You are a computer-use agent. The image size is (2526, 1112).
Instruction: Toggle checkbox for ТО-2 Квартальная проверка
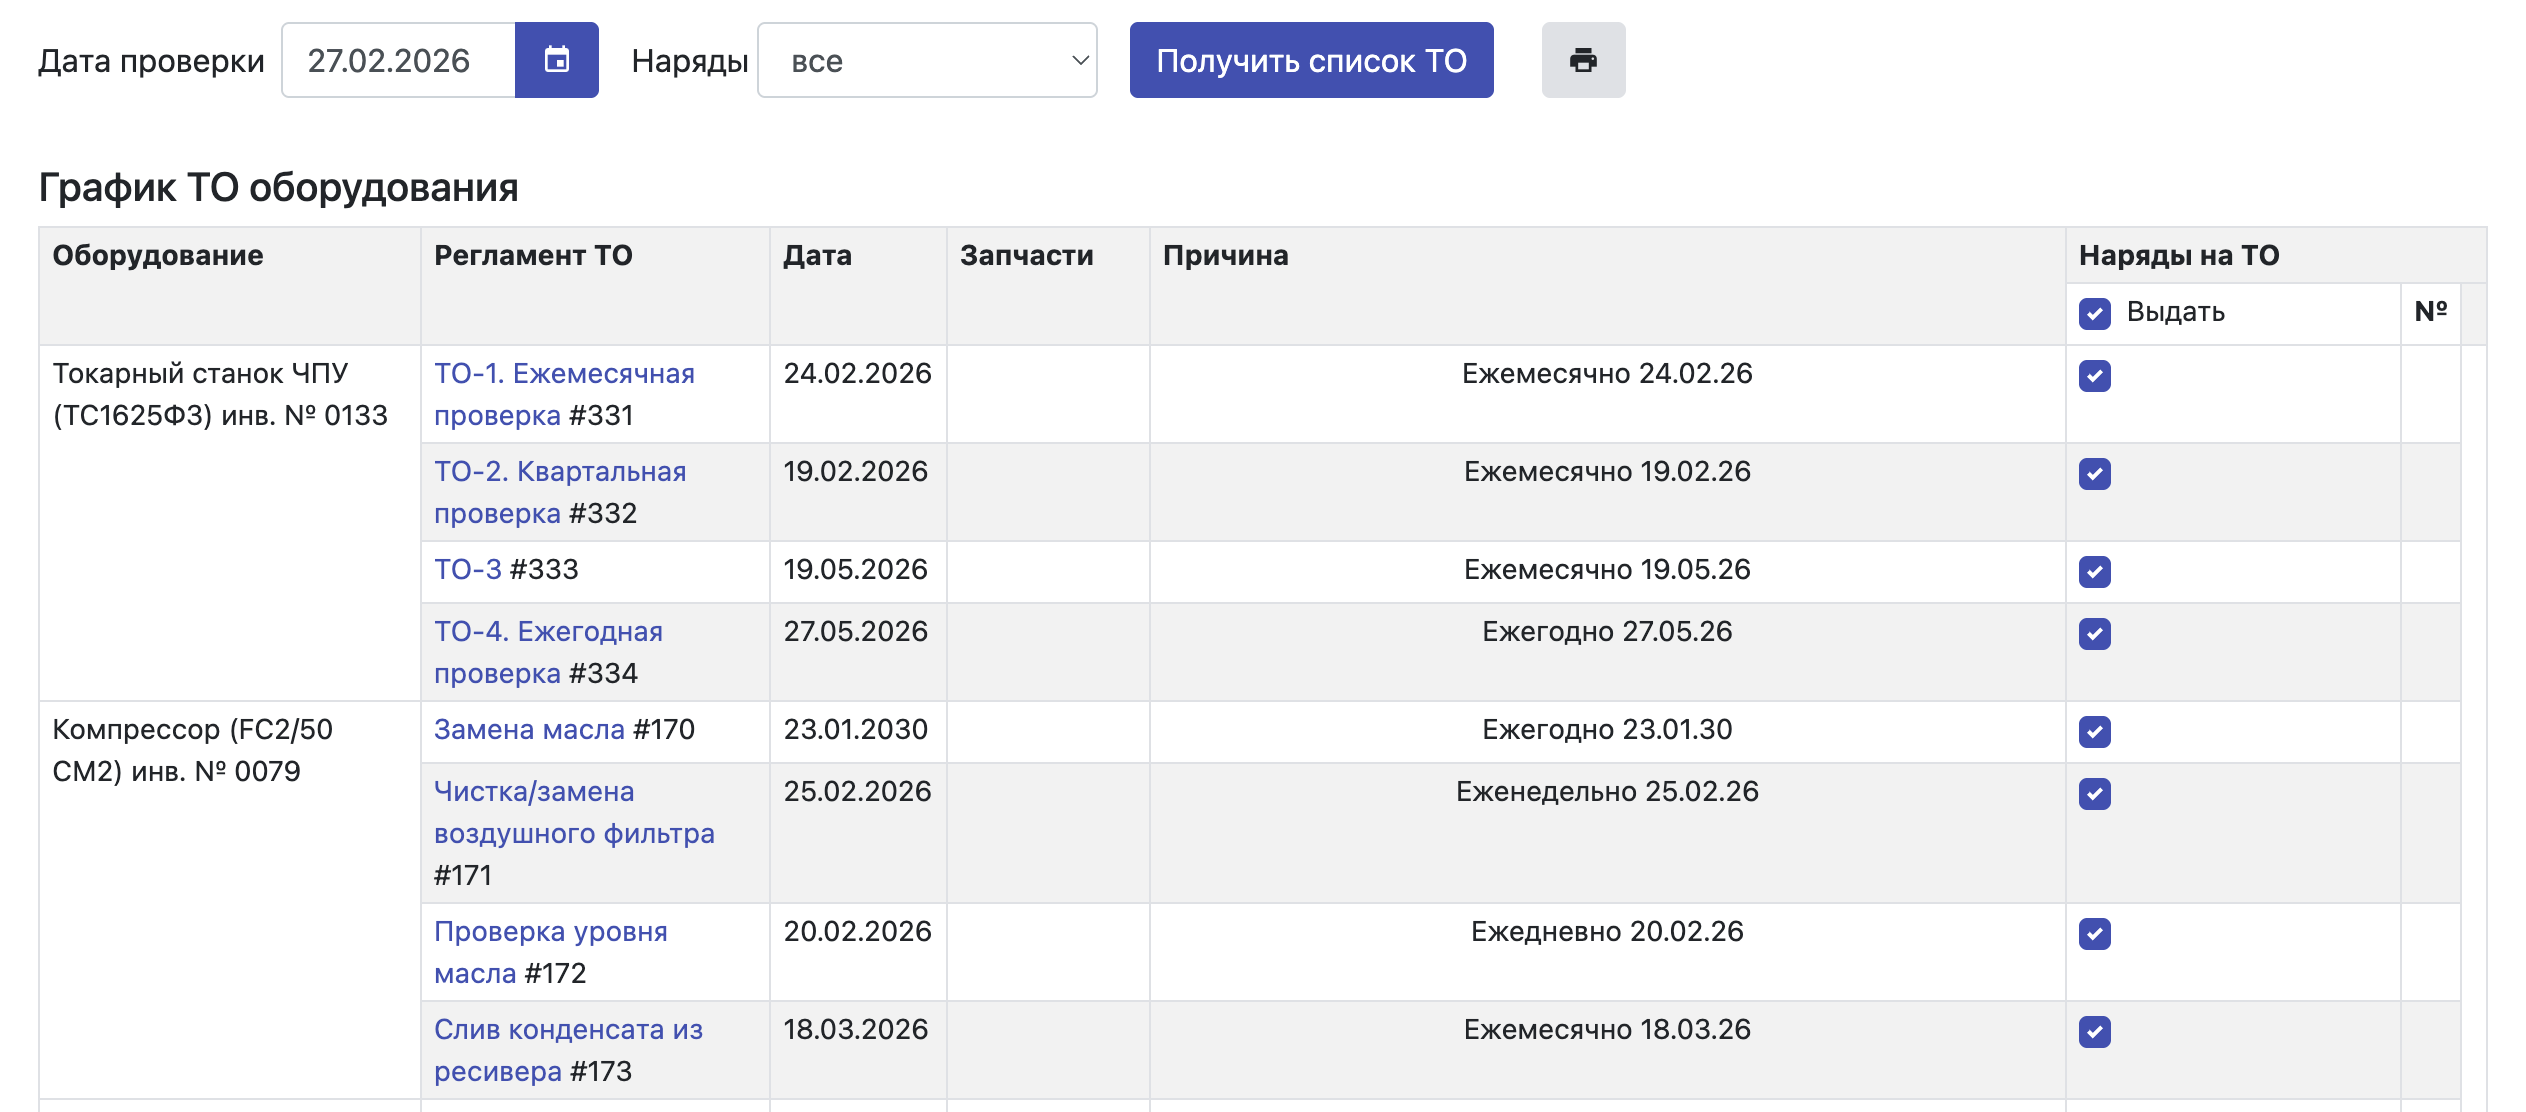[x=2094, y=474]
